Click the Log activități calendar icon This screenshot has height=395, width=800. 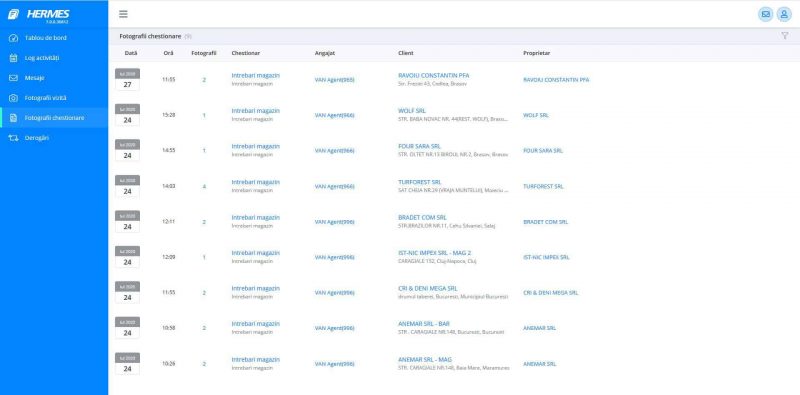coord(14,58)
